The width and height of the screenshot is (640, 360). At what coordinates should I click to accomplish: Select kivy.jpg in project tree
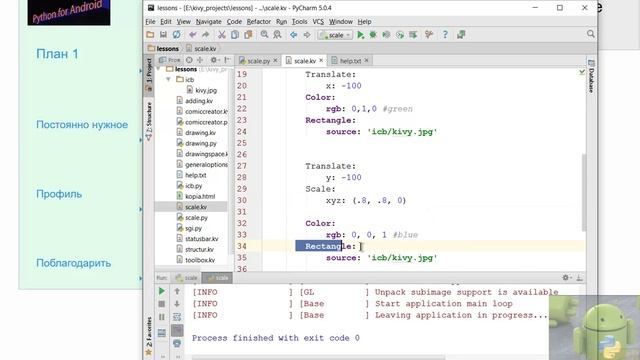tap(202, 90)
